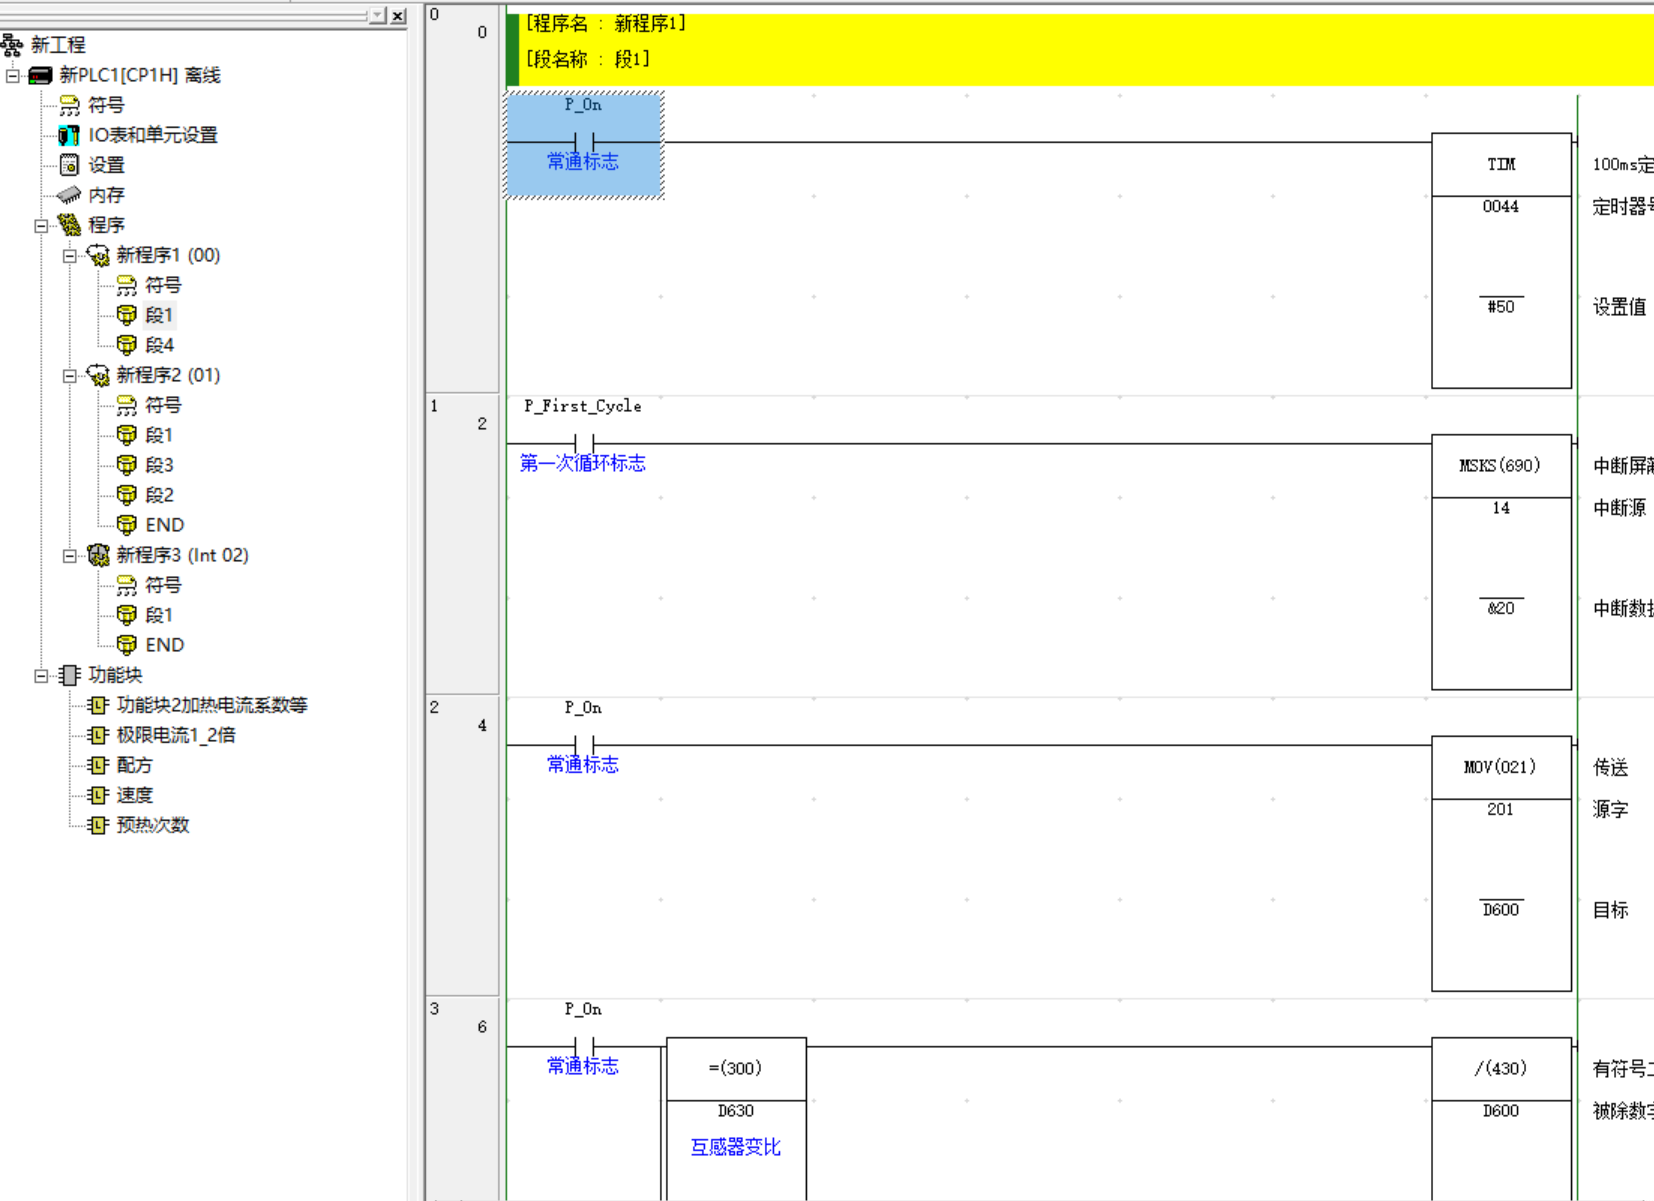Click the 设置 settings icon in tree
This screenshot has height=1201, width=1654.
[x=69, y=165]
